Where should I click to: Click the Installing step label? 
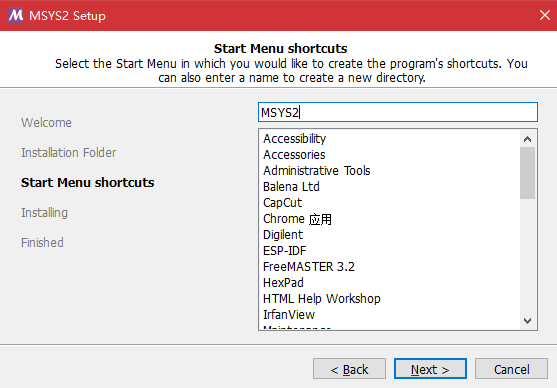point(44,212)
